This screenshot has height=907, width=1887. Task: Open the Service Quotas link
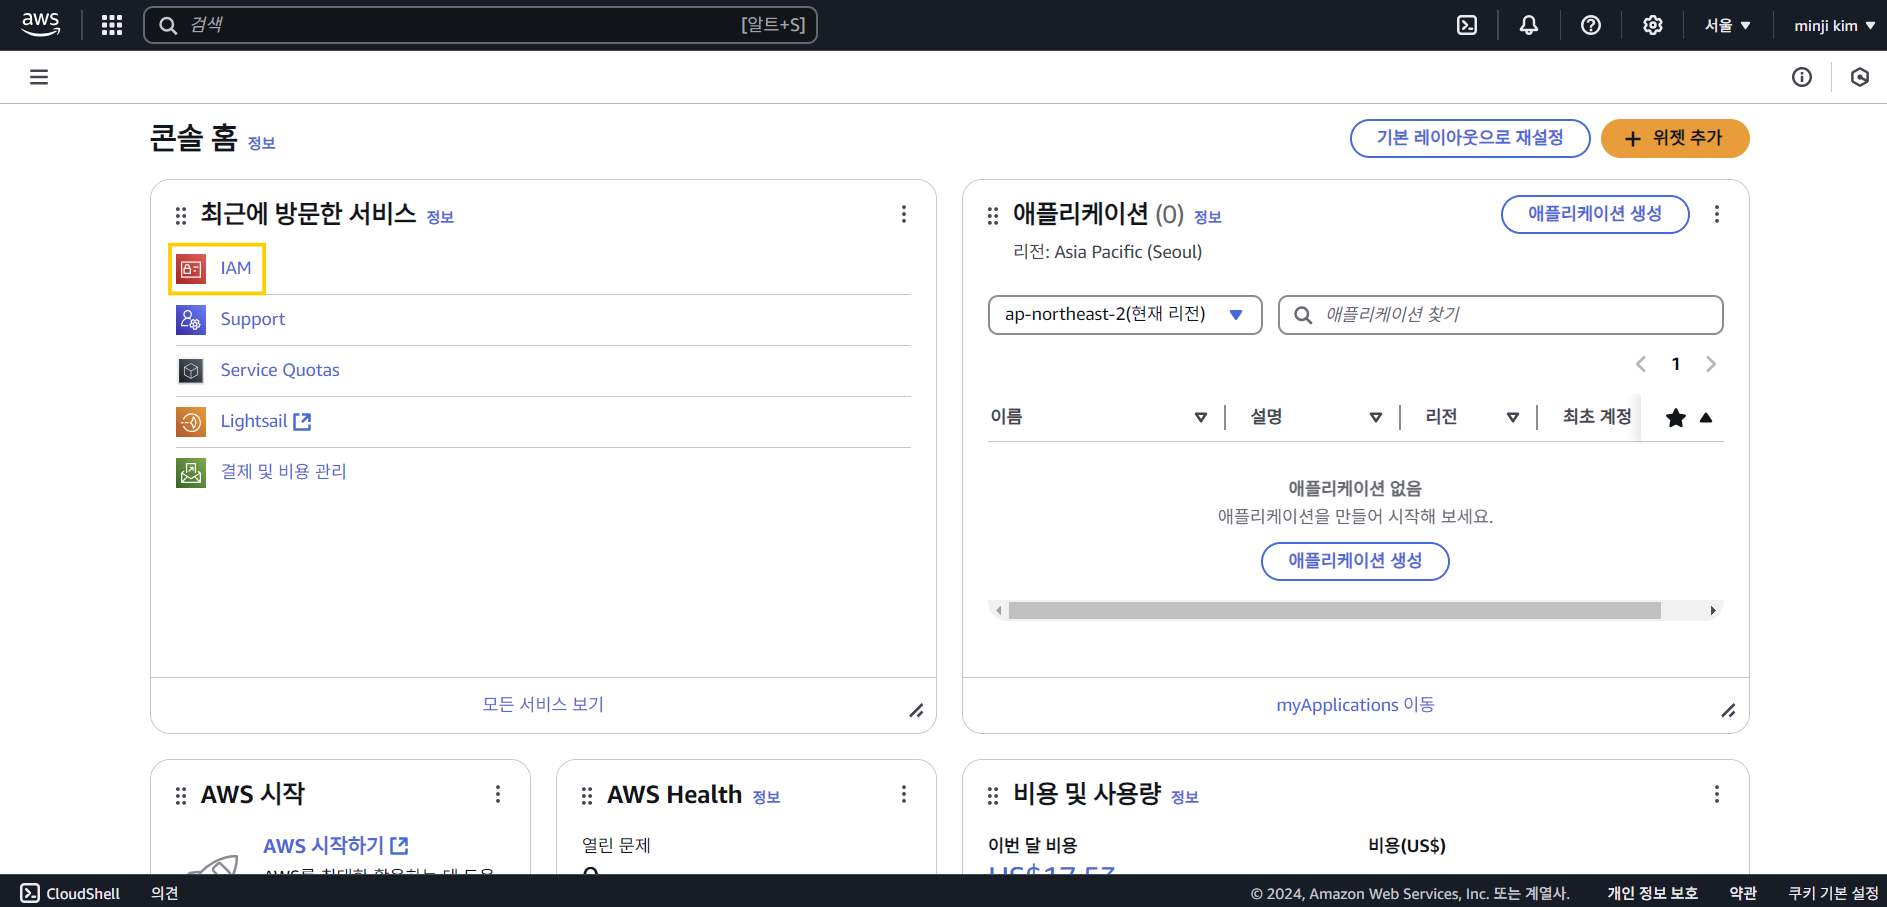280,370
